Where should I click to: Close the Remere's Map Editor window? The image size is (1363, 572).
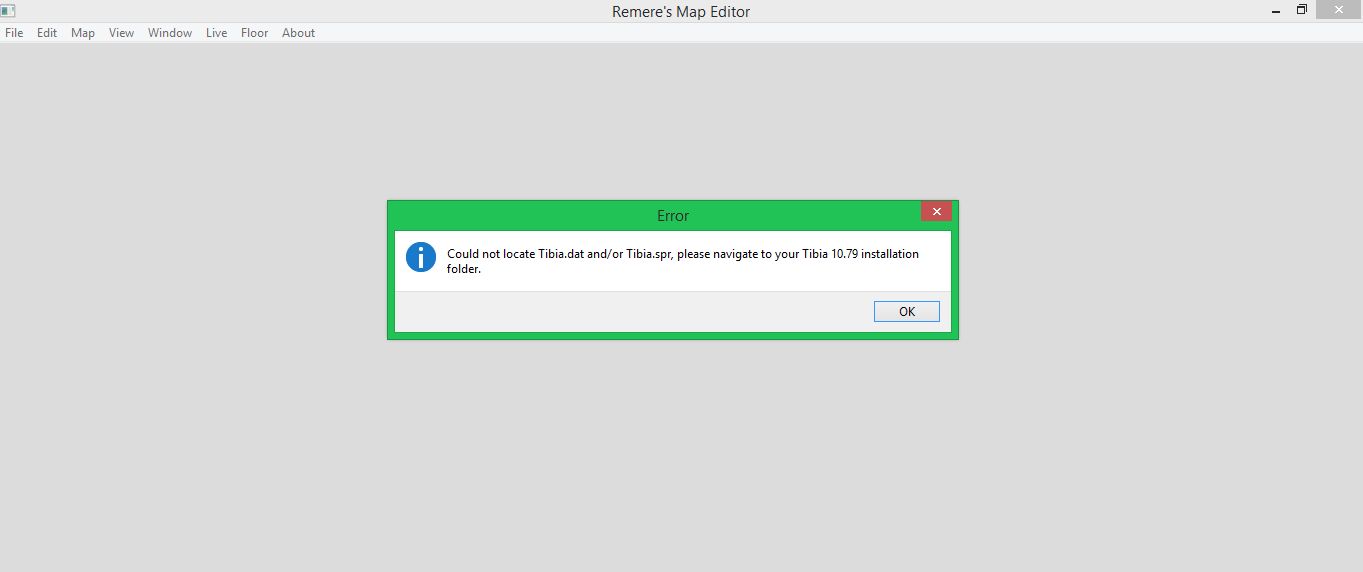tap(1339, 10)
